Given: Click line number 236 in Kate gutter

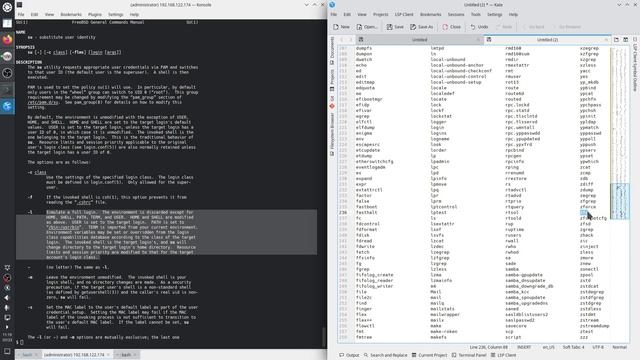Looking at the screenshot, I should [343, 213].
